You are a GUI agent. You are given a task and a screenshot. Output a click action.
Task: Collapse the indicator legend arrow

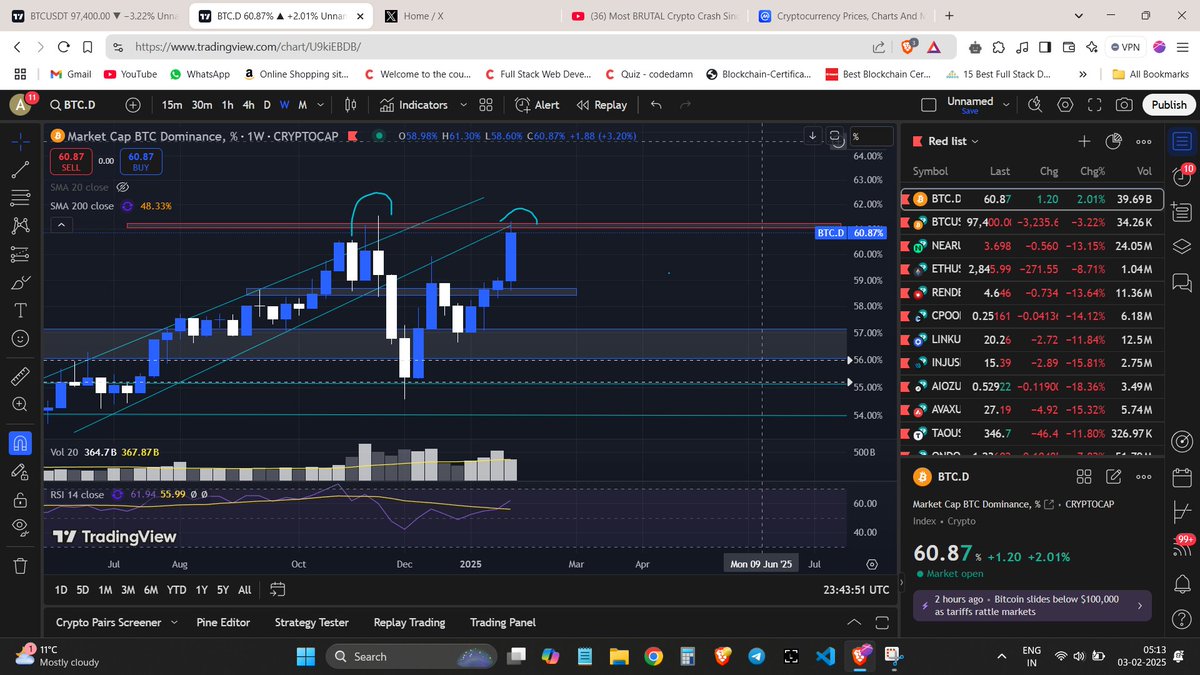tap(61, 225)
